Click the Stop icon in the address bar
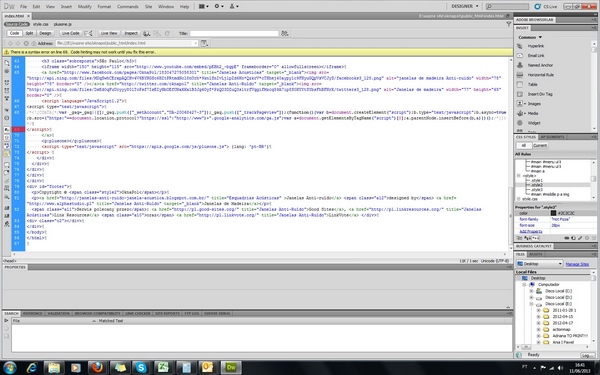The image size is (600, 375). click(x=26, y=43)
